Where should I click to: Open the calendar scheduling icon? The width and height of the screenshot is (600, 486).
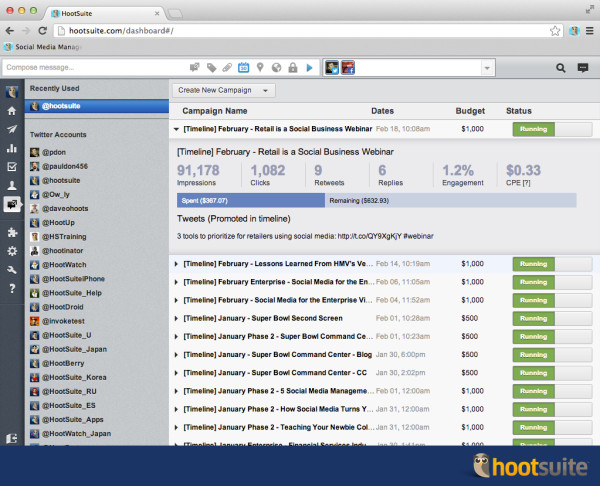click(x=243, y=68)
